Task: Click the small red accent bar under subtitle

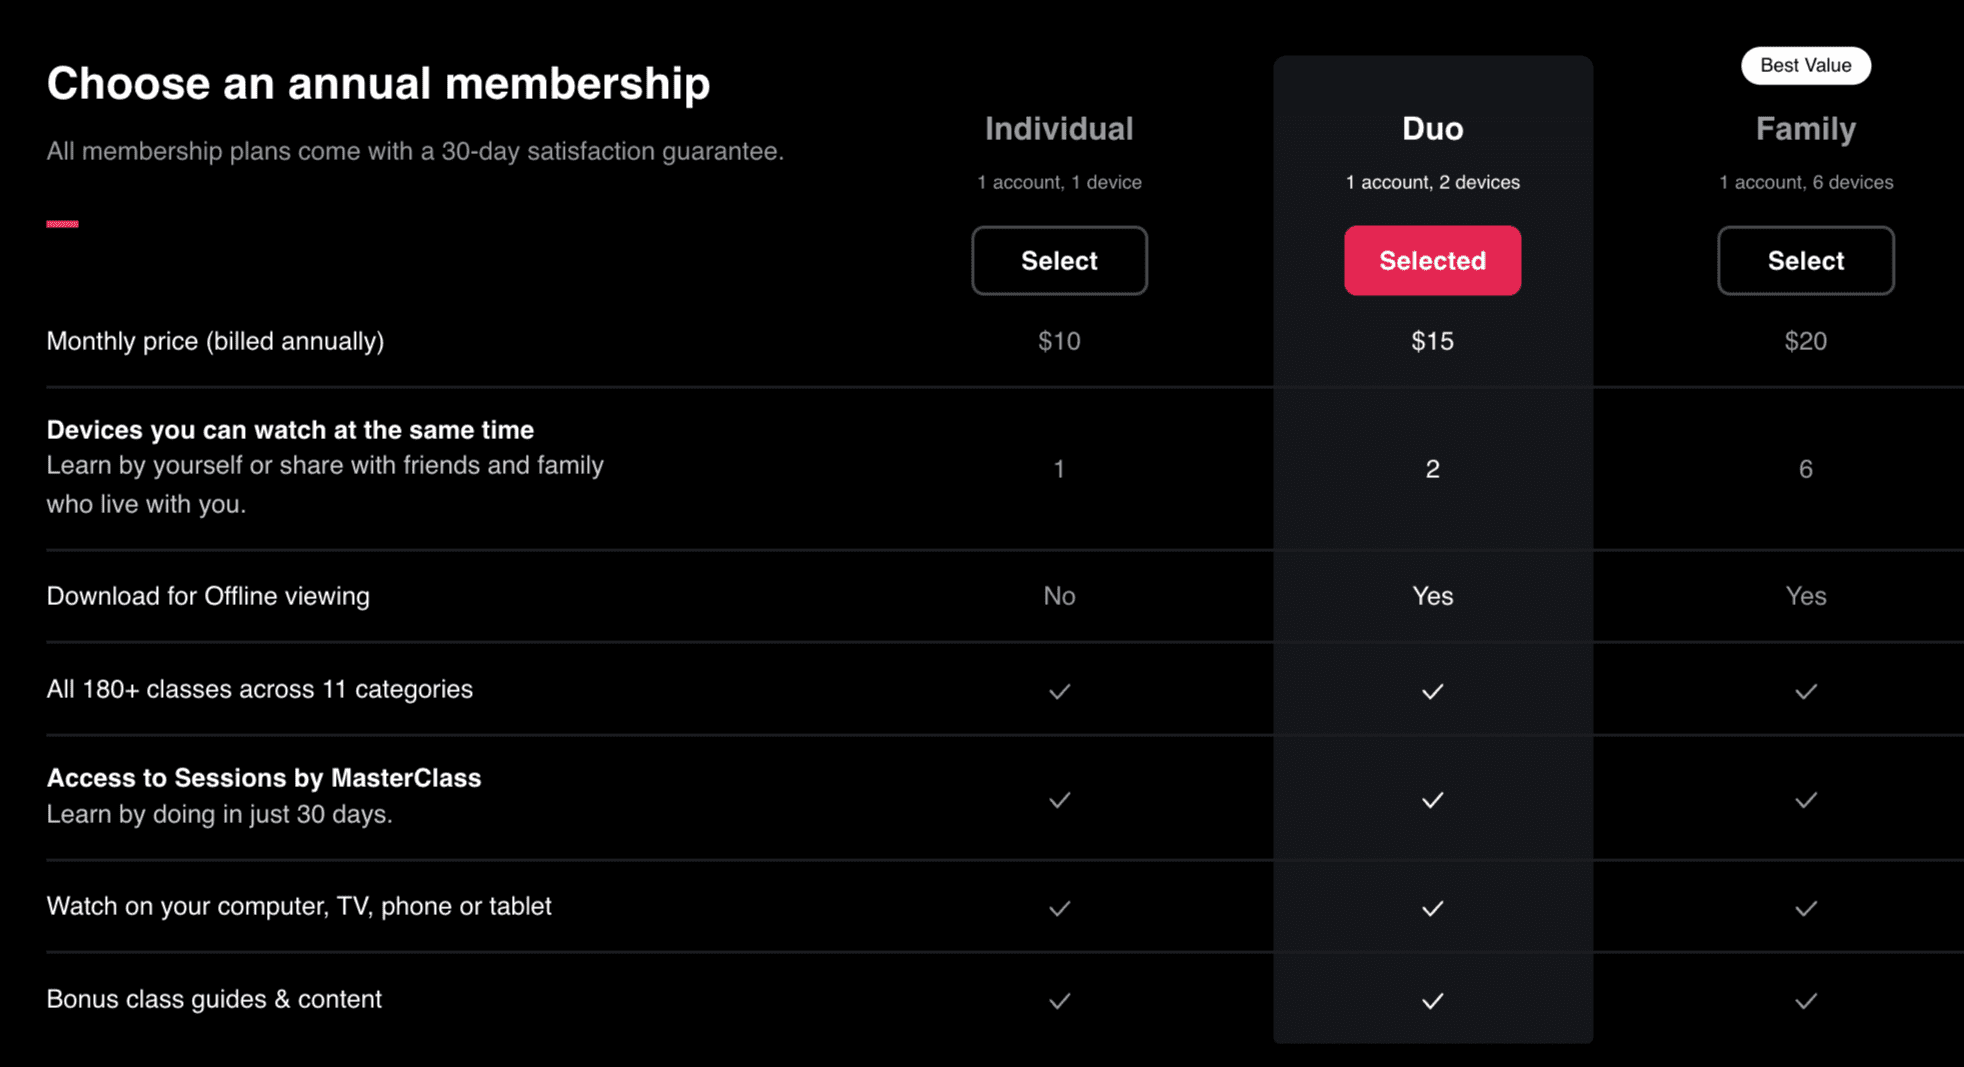Action: coord(62,224)
